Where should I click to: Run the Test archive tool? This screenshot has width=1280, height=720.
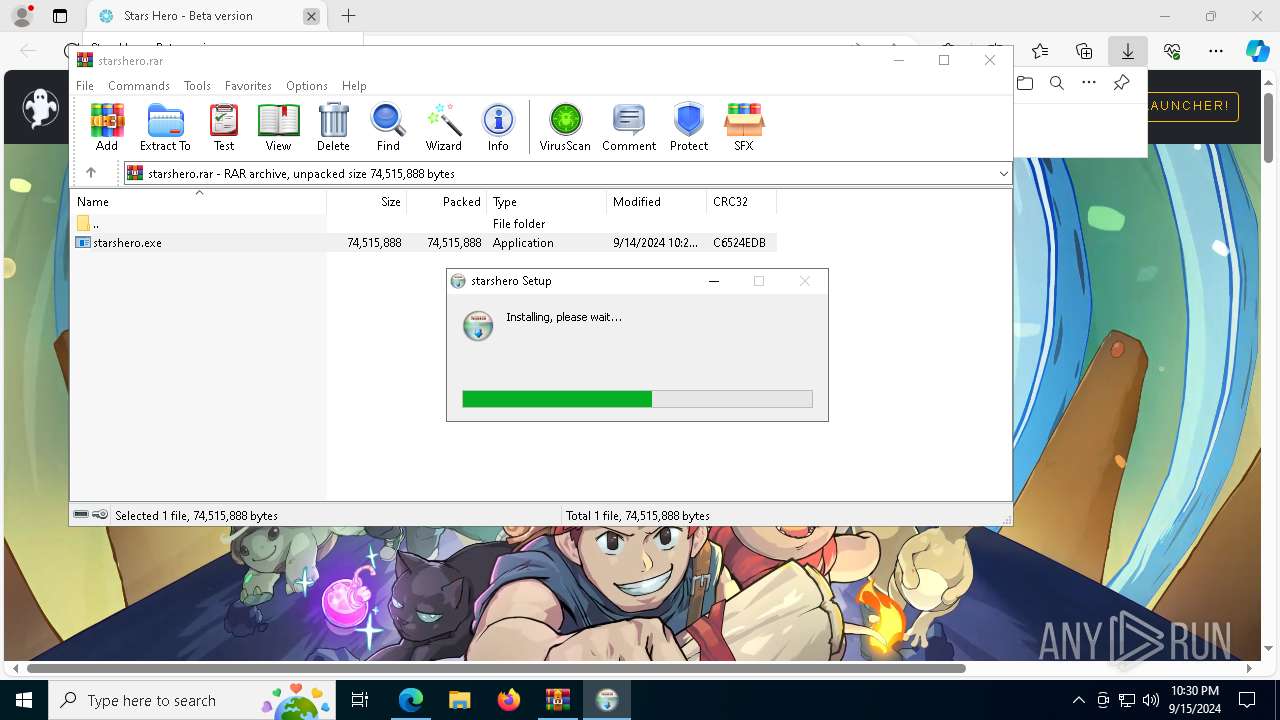click(x=224, y=127)
